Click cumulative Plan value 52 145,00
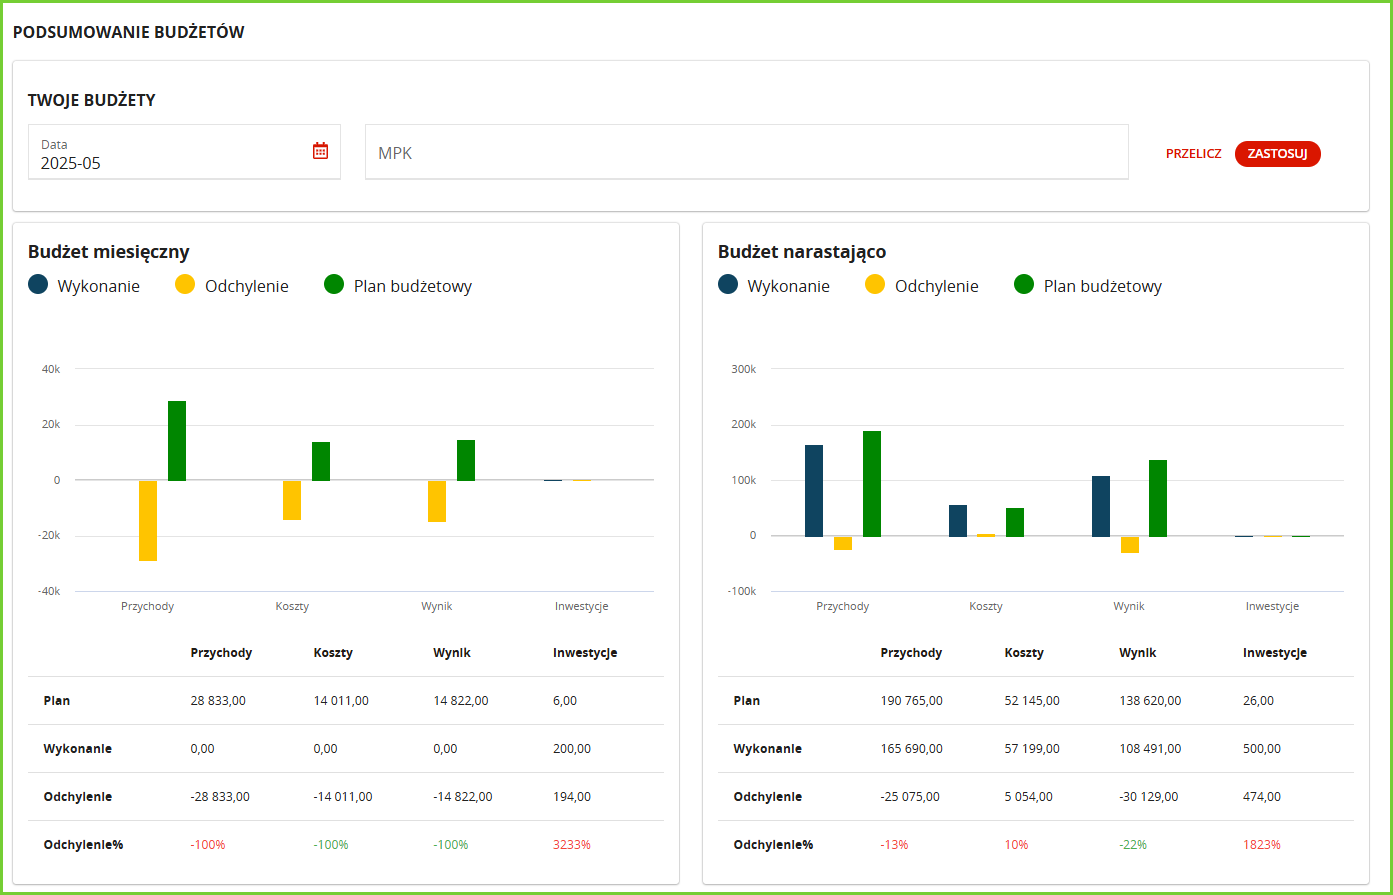 pyautogui.click(x=1032, y=701)
